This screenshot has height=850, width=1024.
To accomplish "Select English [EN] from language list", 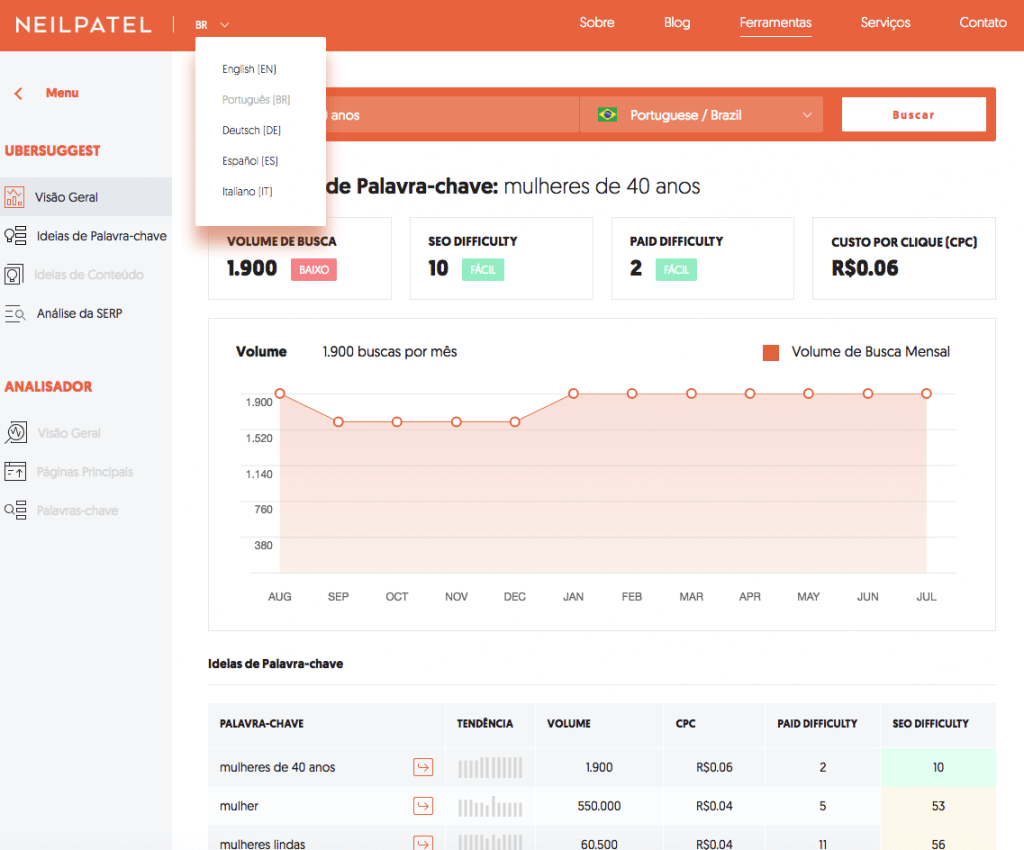I will [x=249, y=69].
